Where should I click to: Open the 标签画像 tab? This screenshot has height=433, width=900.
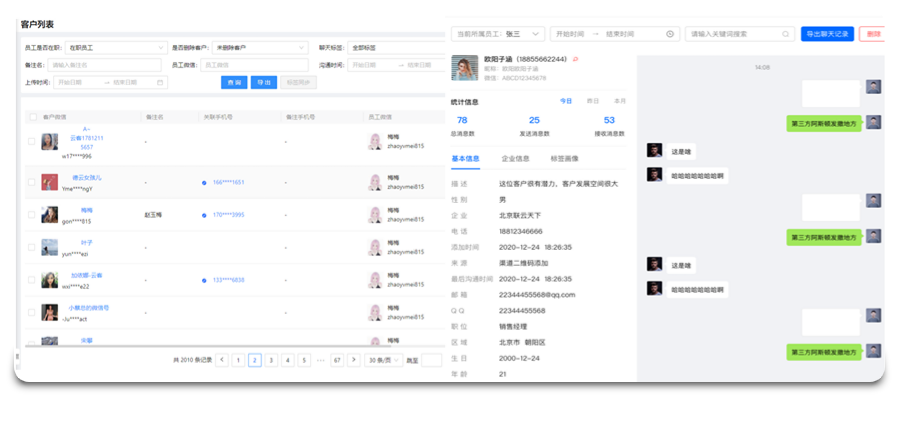coord(563,159)
